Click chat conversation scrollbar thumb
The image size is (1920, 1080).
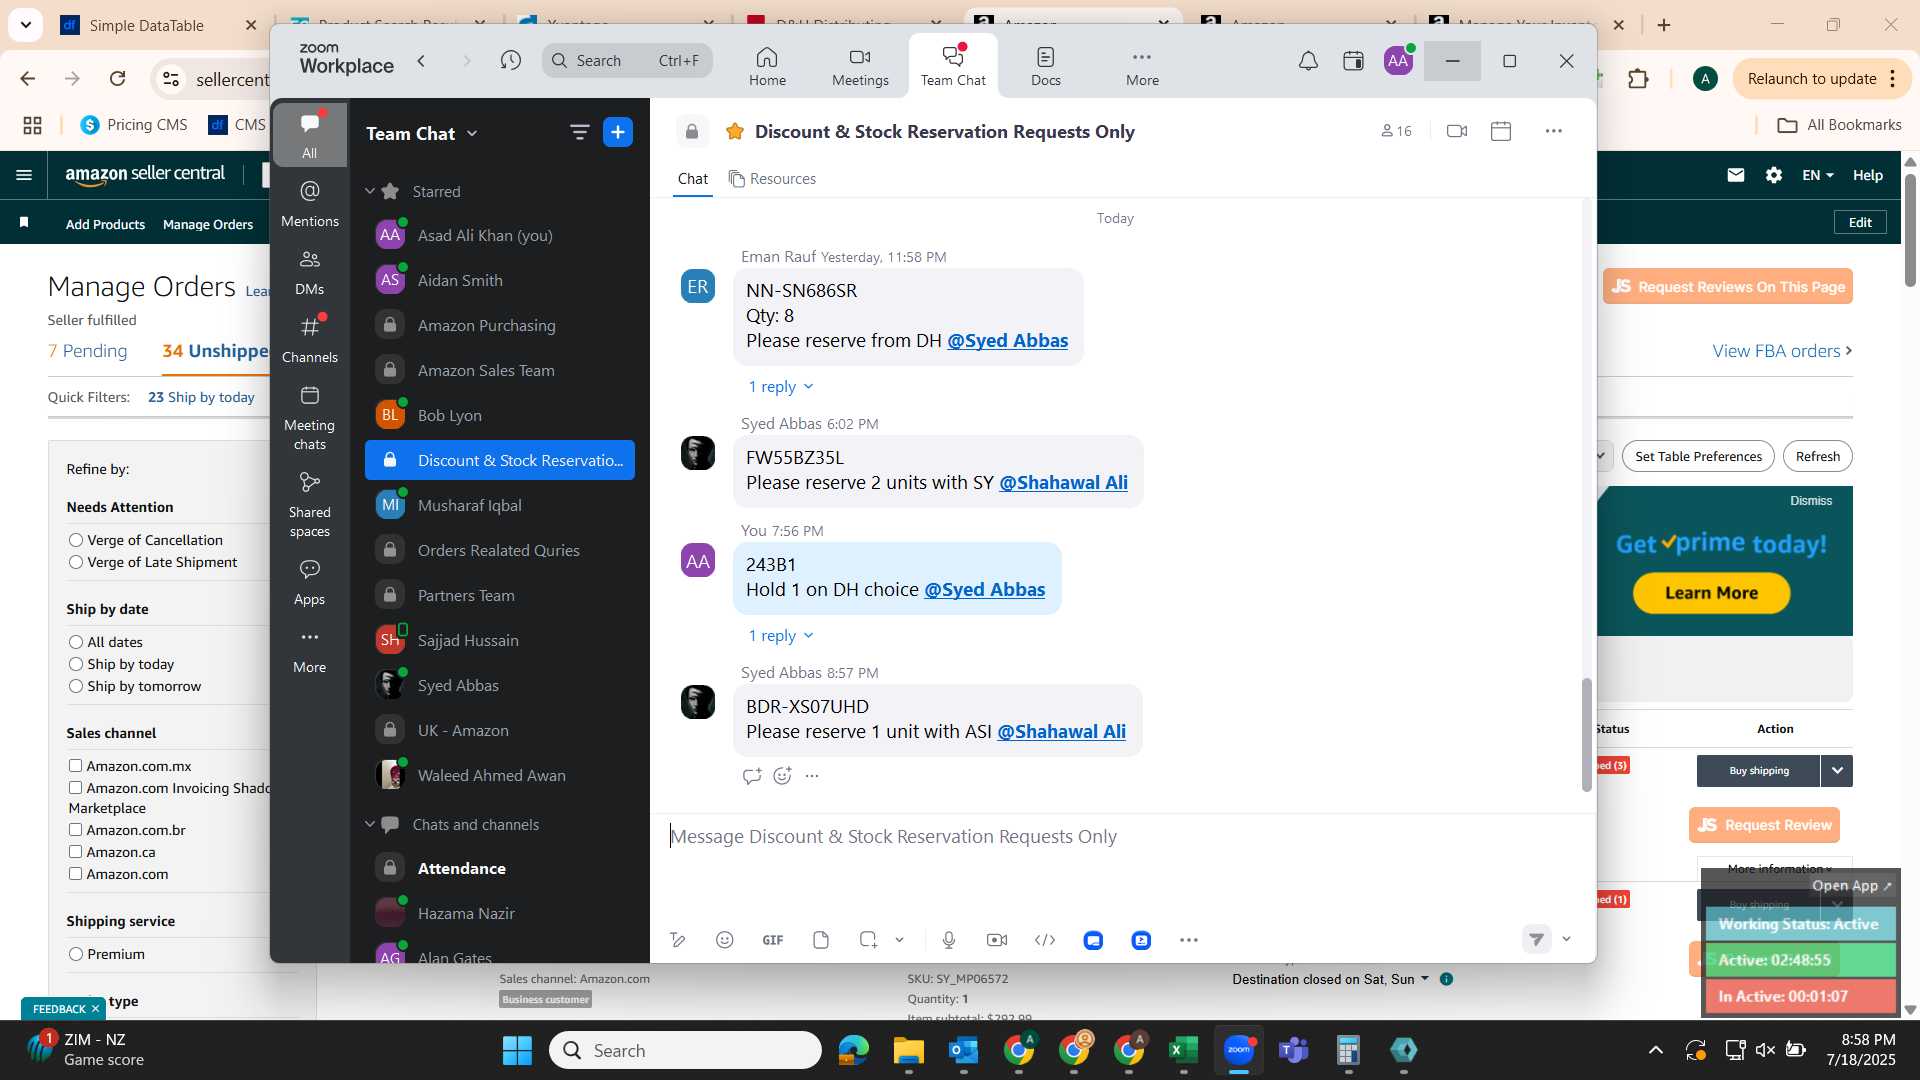coord(1586,735)
